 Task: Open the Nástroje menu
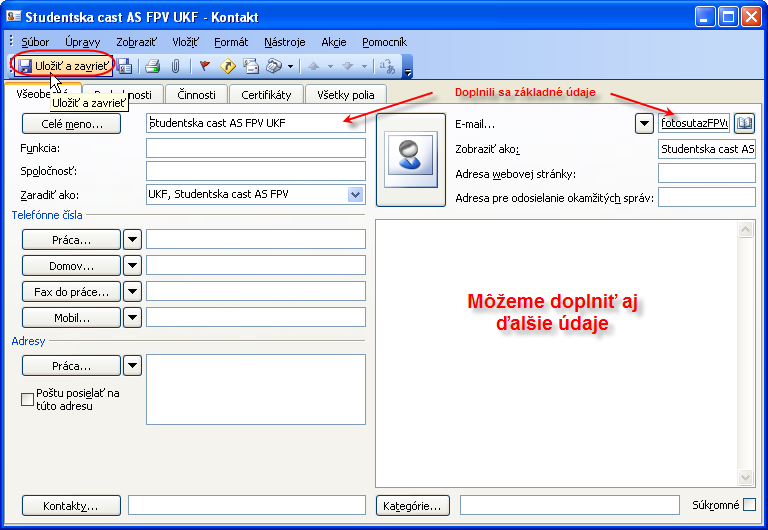click(x=285, y=42)
